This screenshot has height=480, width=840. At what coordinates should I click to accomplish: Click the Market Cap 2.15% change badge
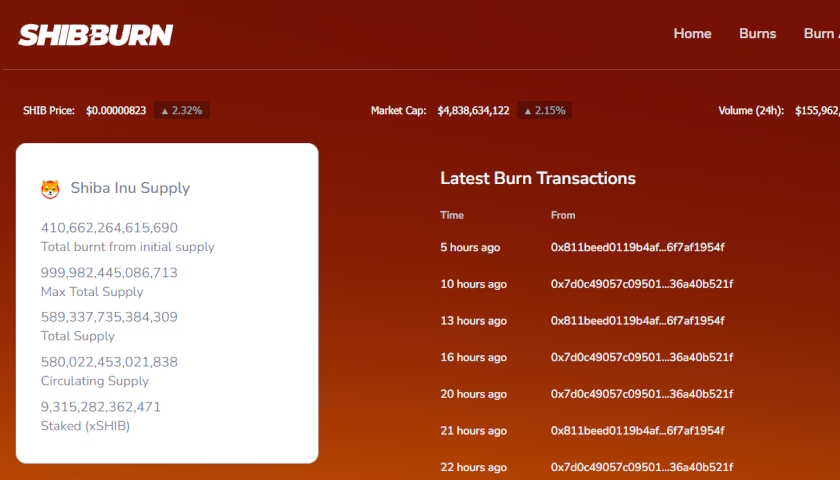544,110
